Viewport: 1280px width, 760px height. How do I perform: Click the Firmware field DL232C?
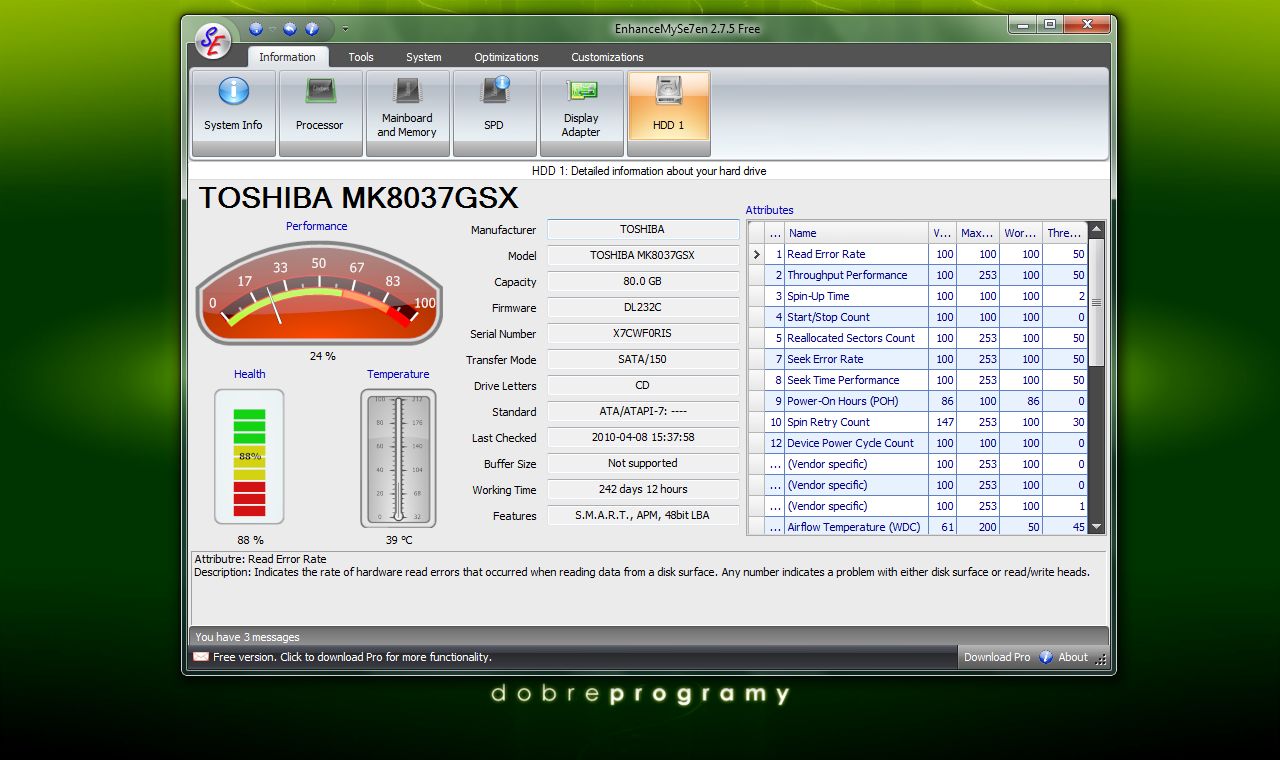pos(643,307)
